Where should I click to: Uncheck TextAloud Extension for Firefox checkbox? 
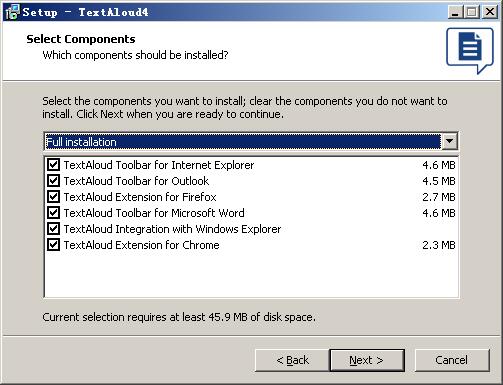tap(53, 197)
